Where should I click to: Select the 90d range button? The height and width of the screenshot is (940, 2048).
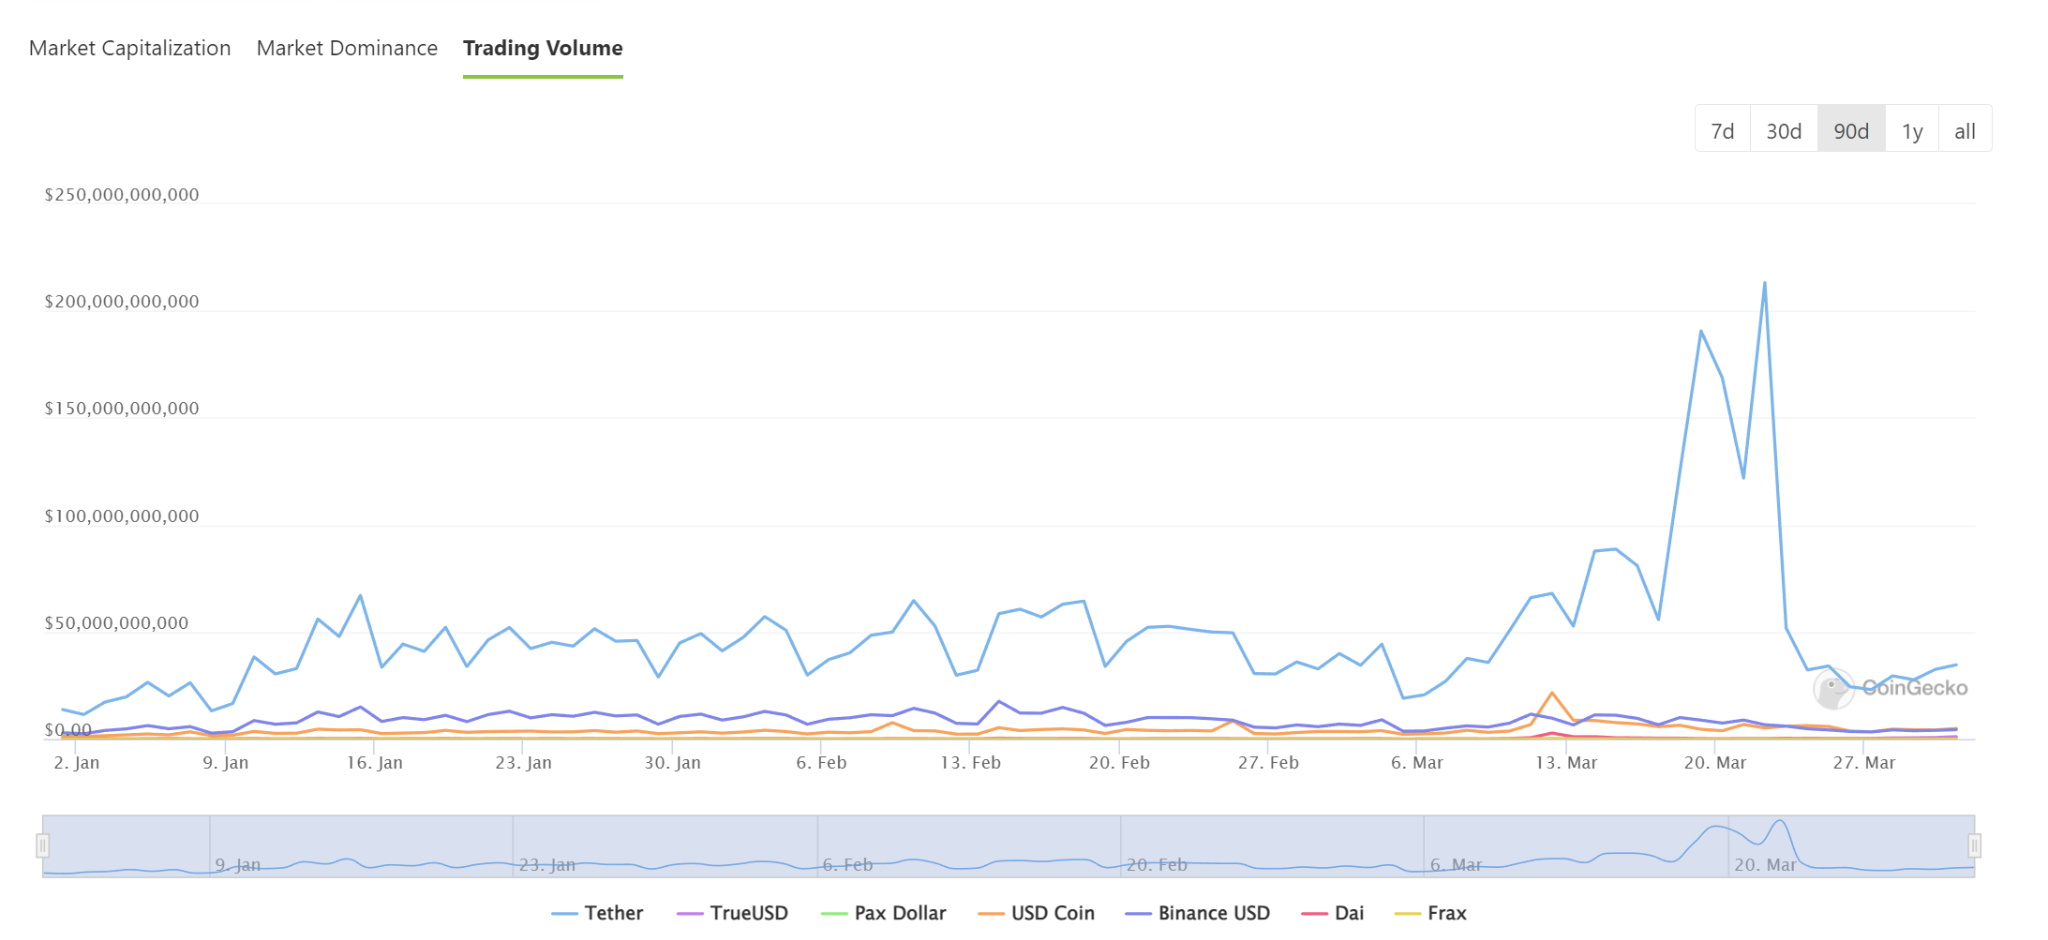[1851, 131]
